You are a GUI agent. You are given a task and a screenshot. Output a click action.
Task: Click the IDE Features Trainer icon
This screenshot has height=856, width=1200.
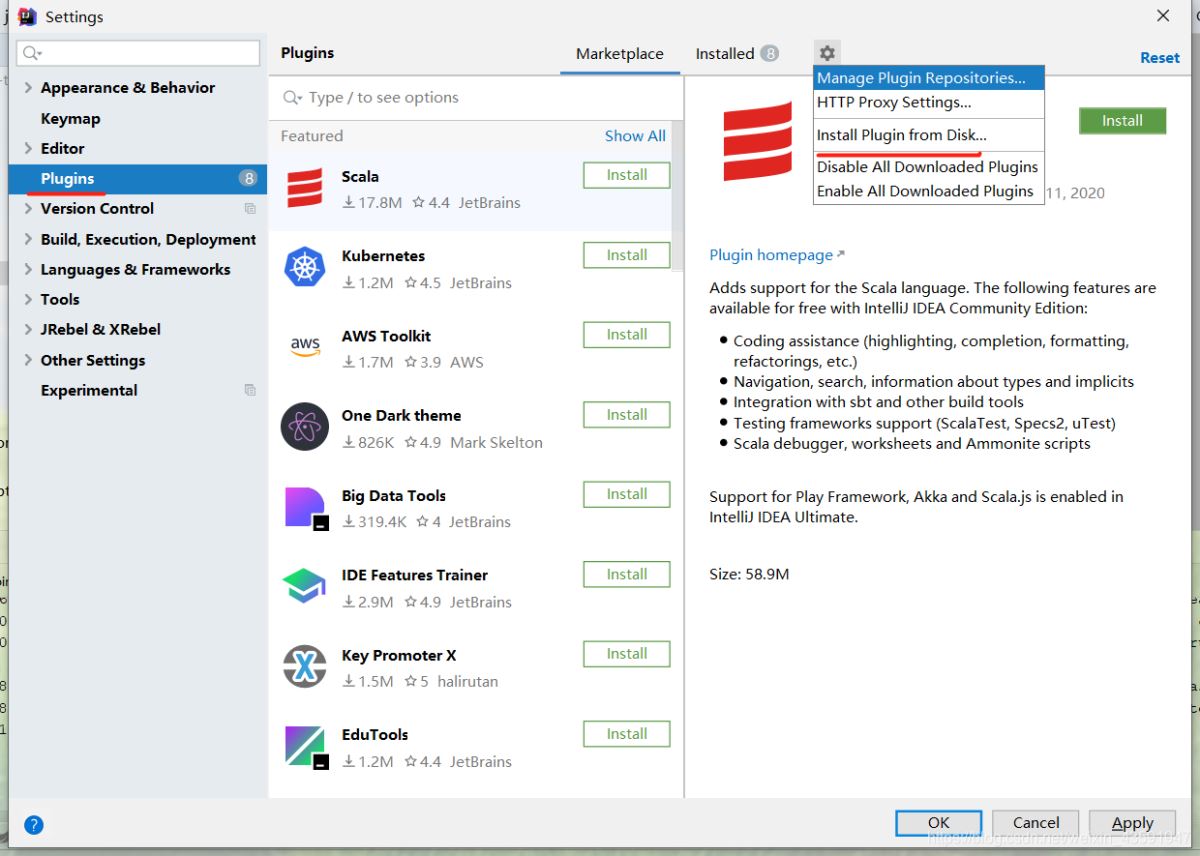click(x=305, y=586)
